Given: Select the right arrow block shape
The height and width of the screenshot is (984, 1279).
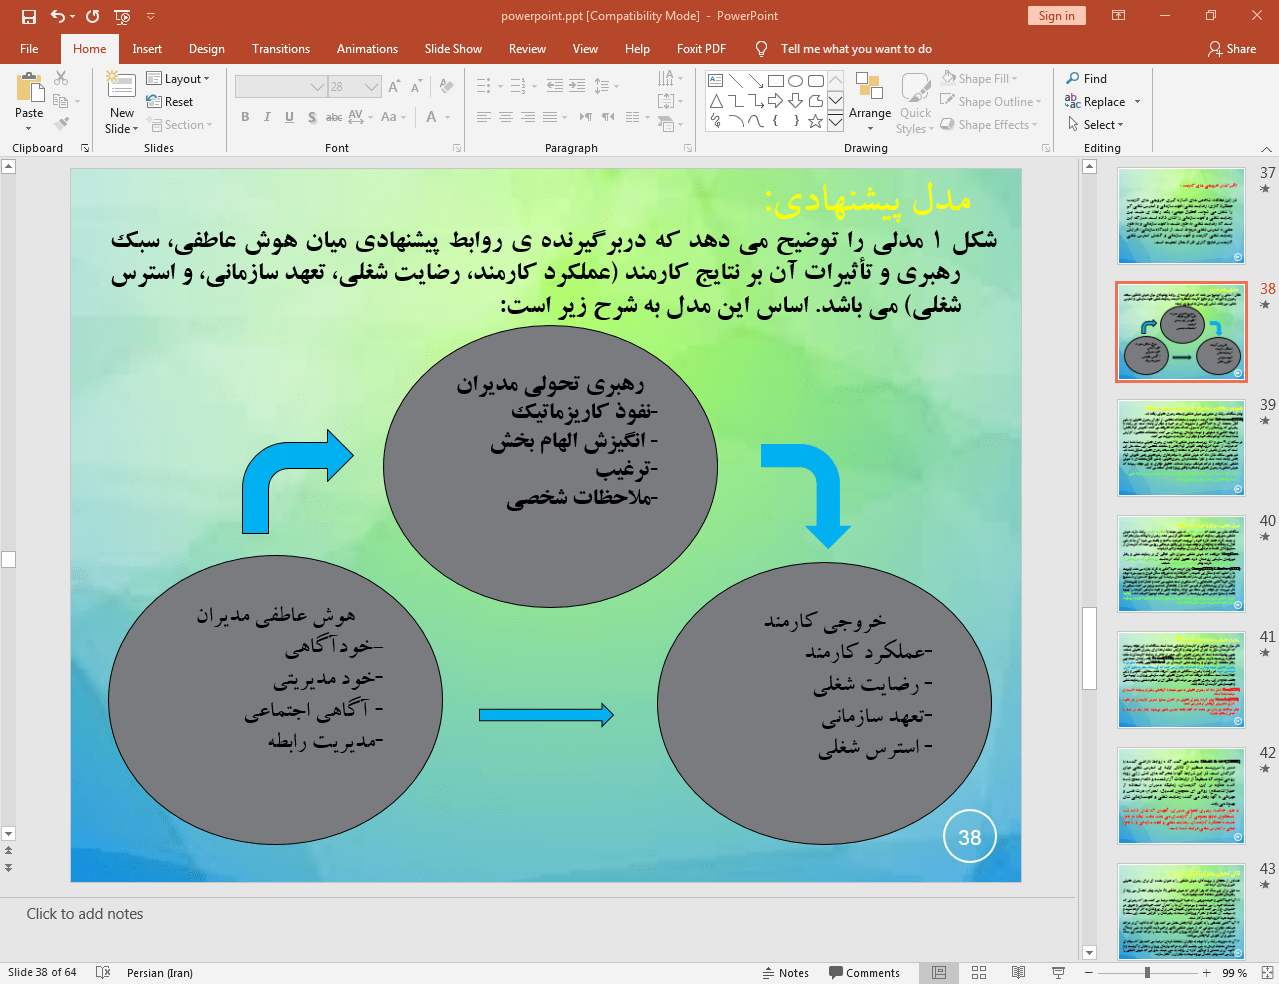Looking at the screenshot, I should 775,101.
